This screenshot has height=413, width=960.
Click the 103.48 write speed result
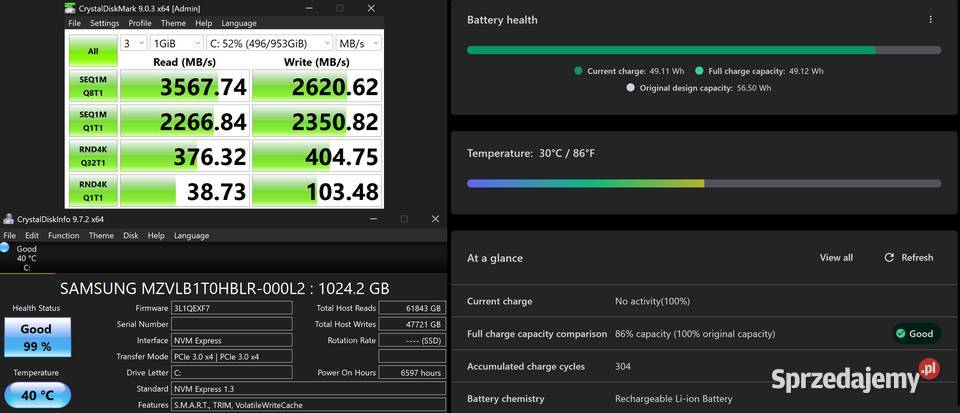(x=317, y=190)
